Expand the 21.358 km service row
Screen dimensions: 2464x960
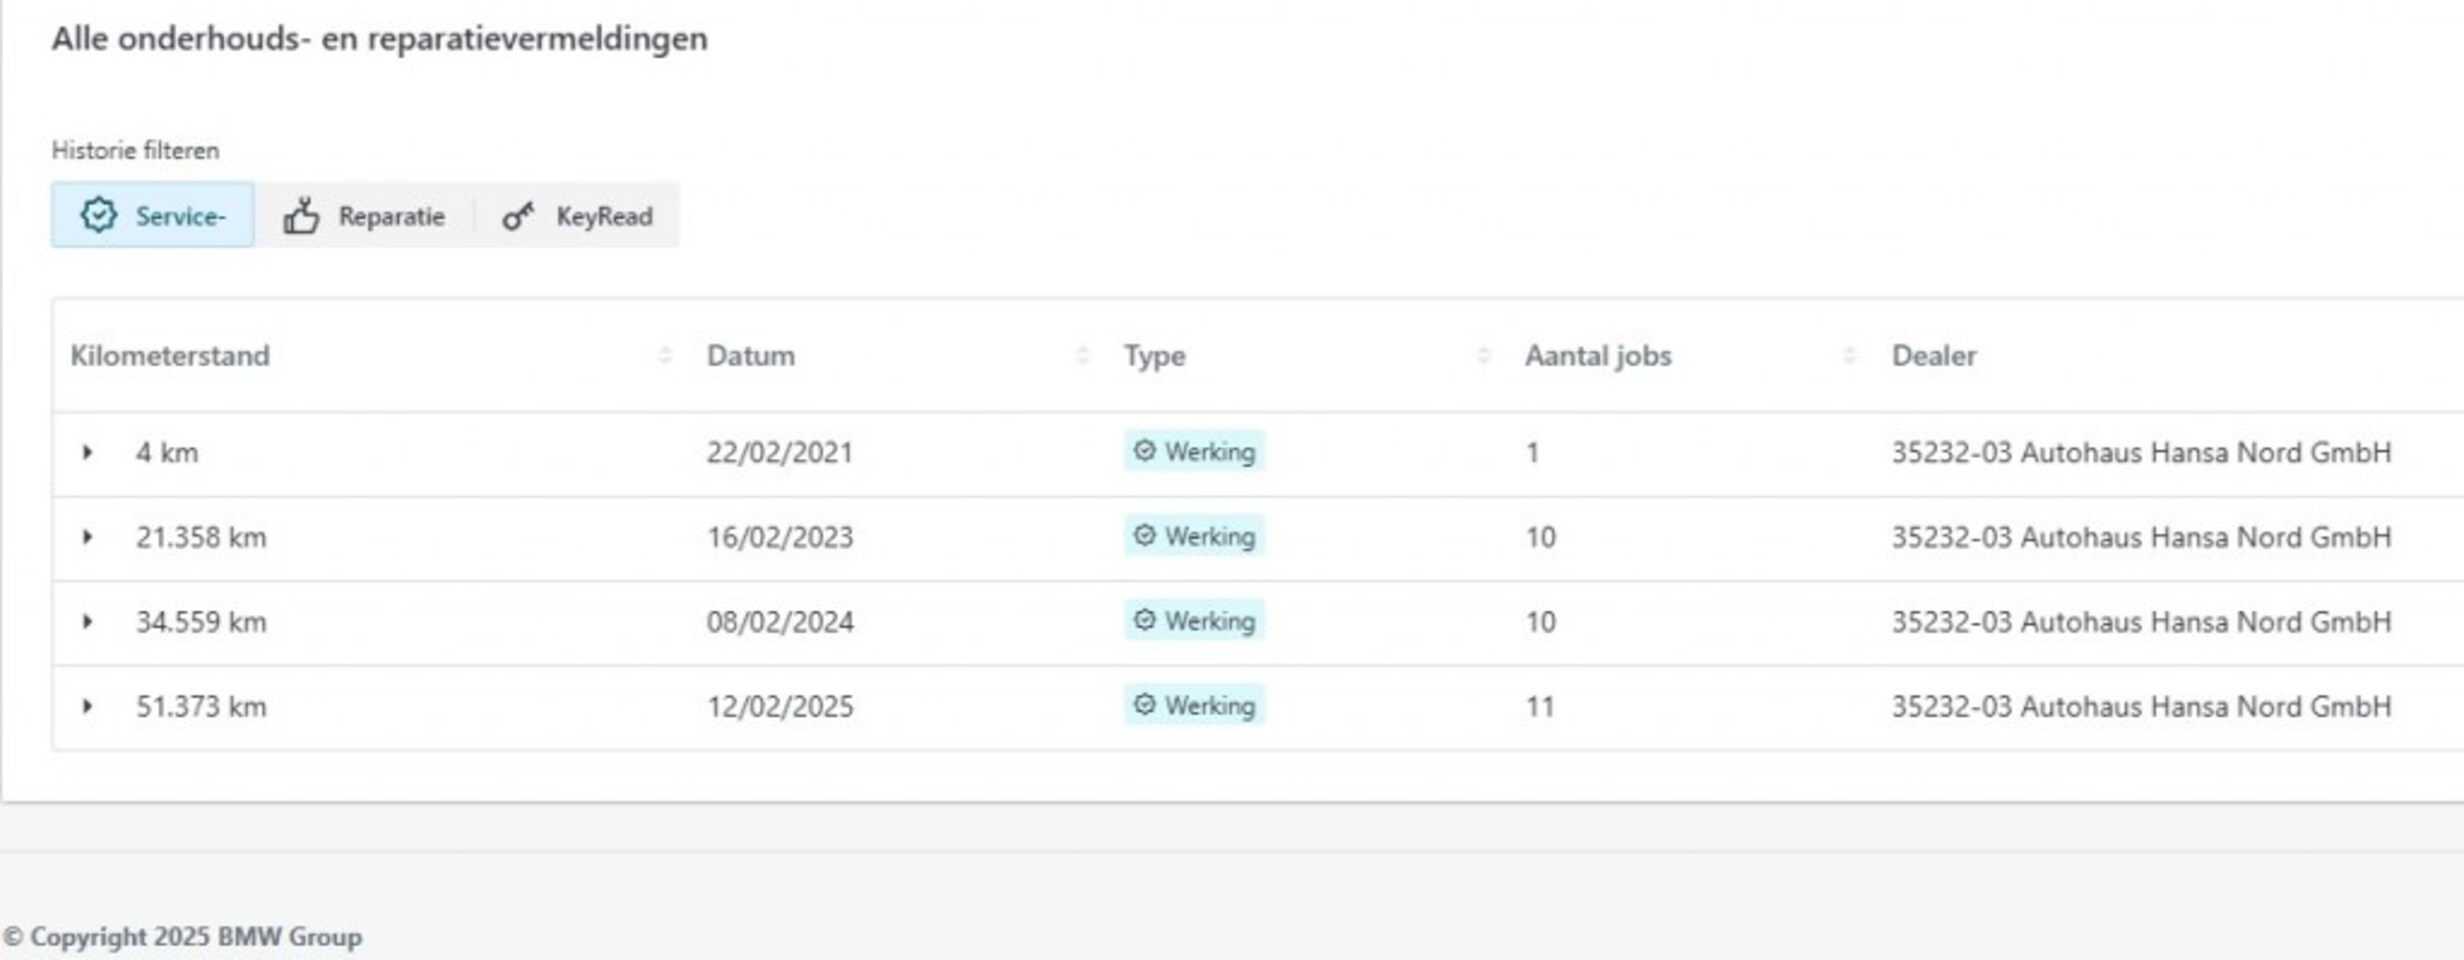[x=88, y=538]
